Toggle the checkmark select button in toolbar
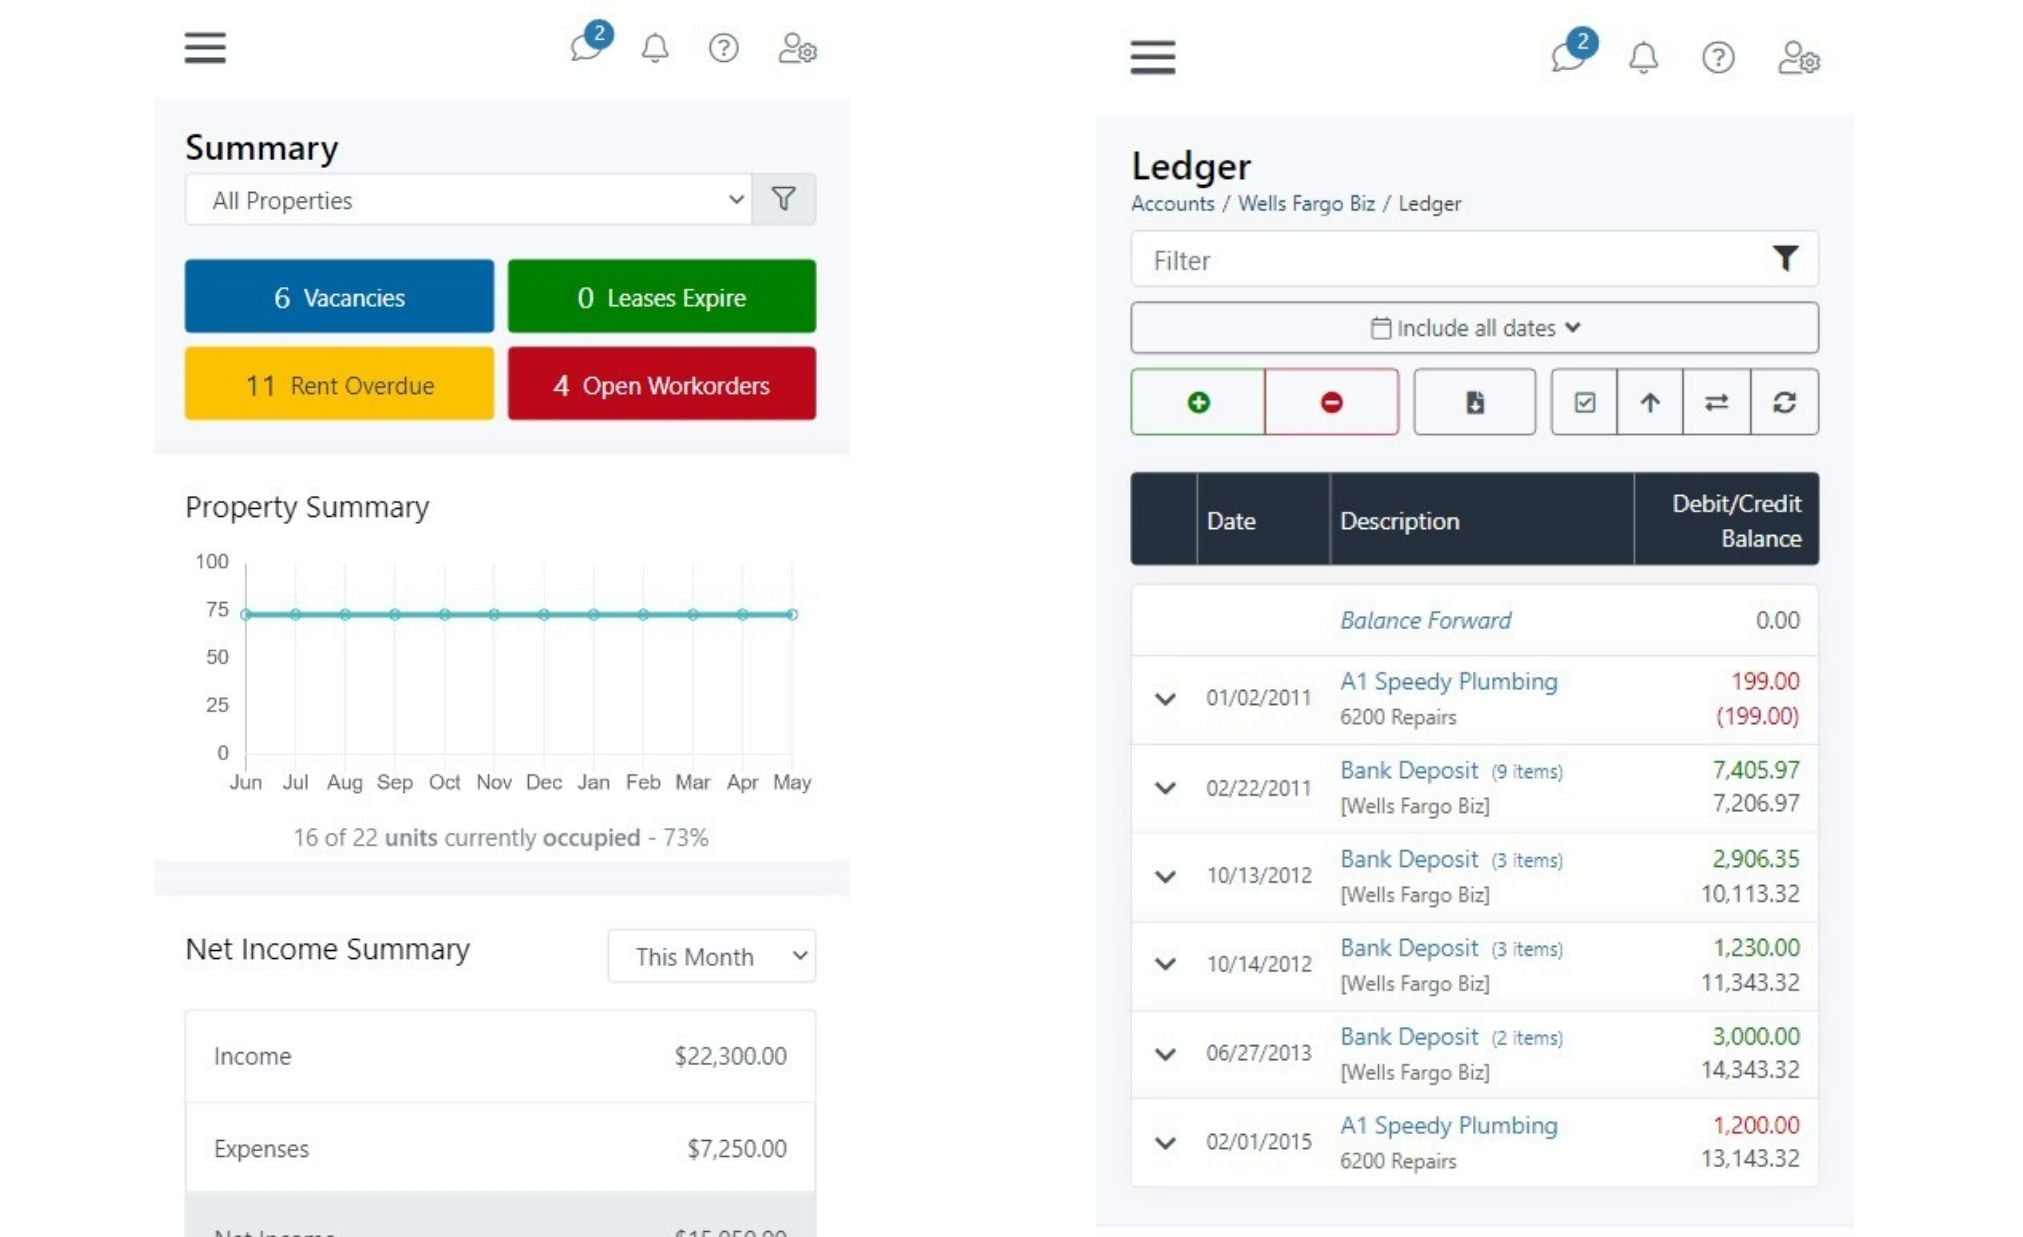2023x1237 pixels. [1584, 402]
